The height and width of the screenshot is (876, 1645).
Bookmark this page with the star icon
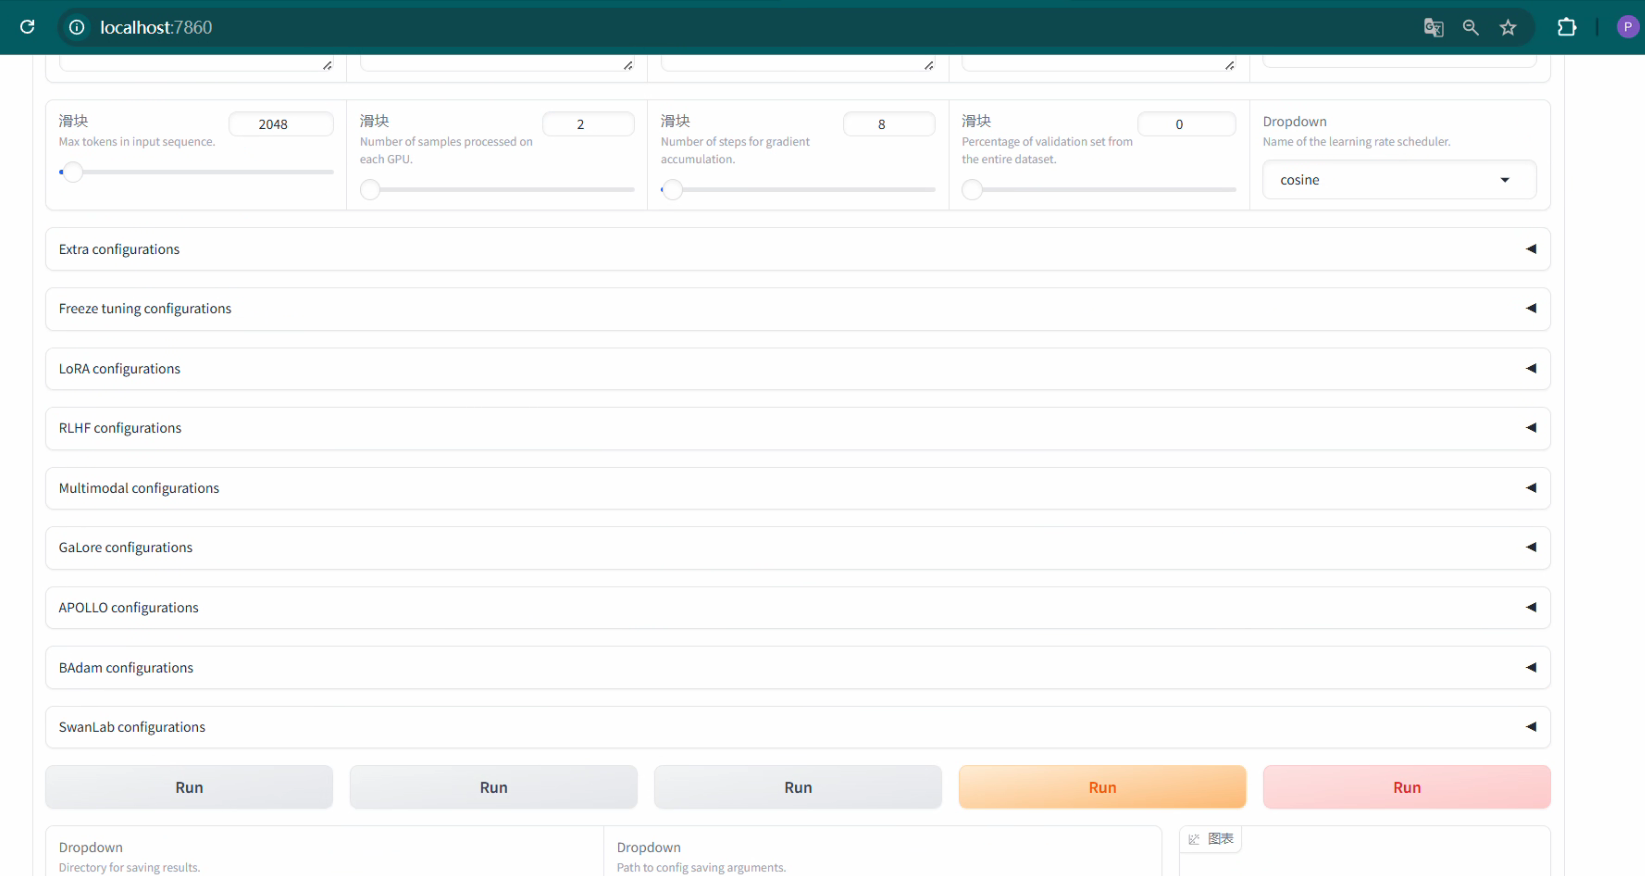pyautogui.click(x=1508, y=27)
